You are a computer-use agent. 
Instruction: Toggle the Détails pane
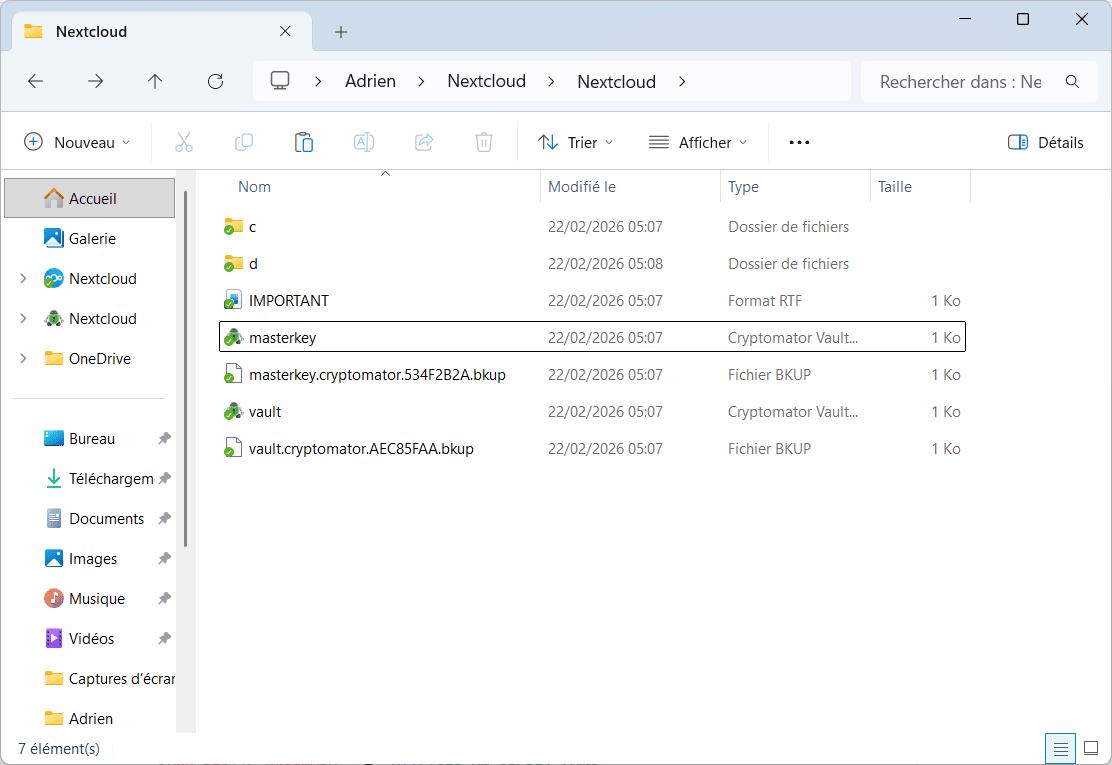1046,142
